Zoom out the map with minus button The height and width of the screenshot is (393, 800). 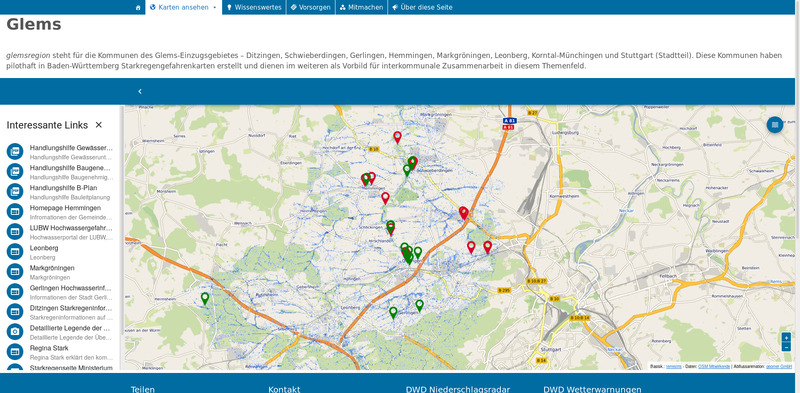coord(786,347)
